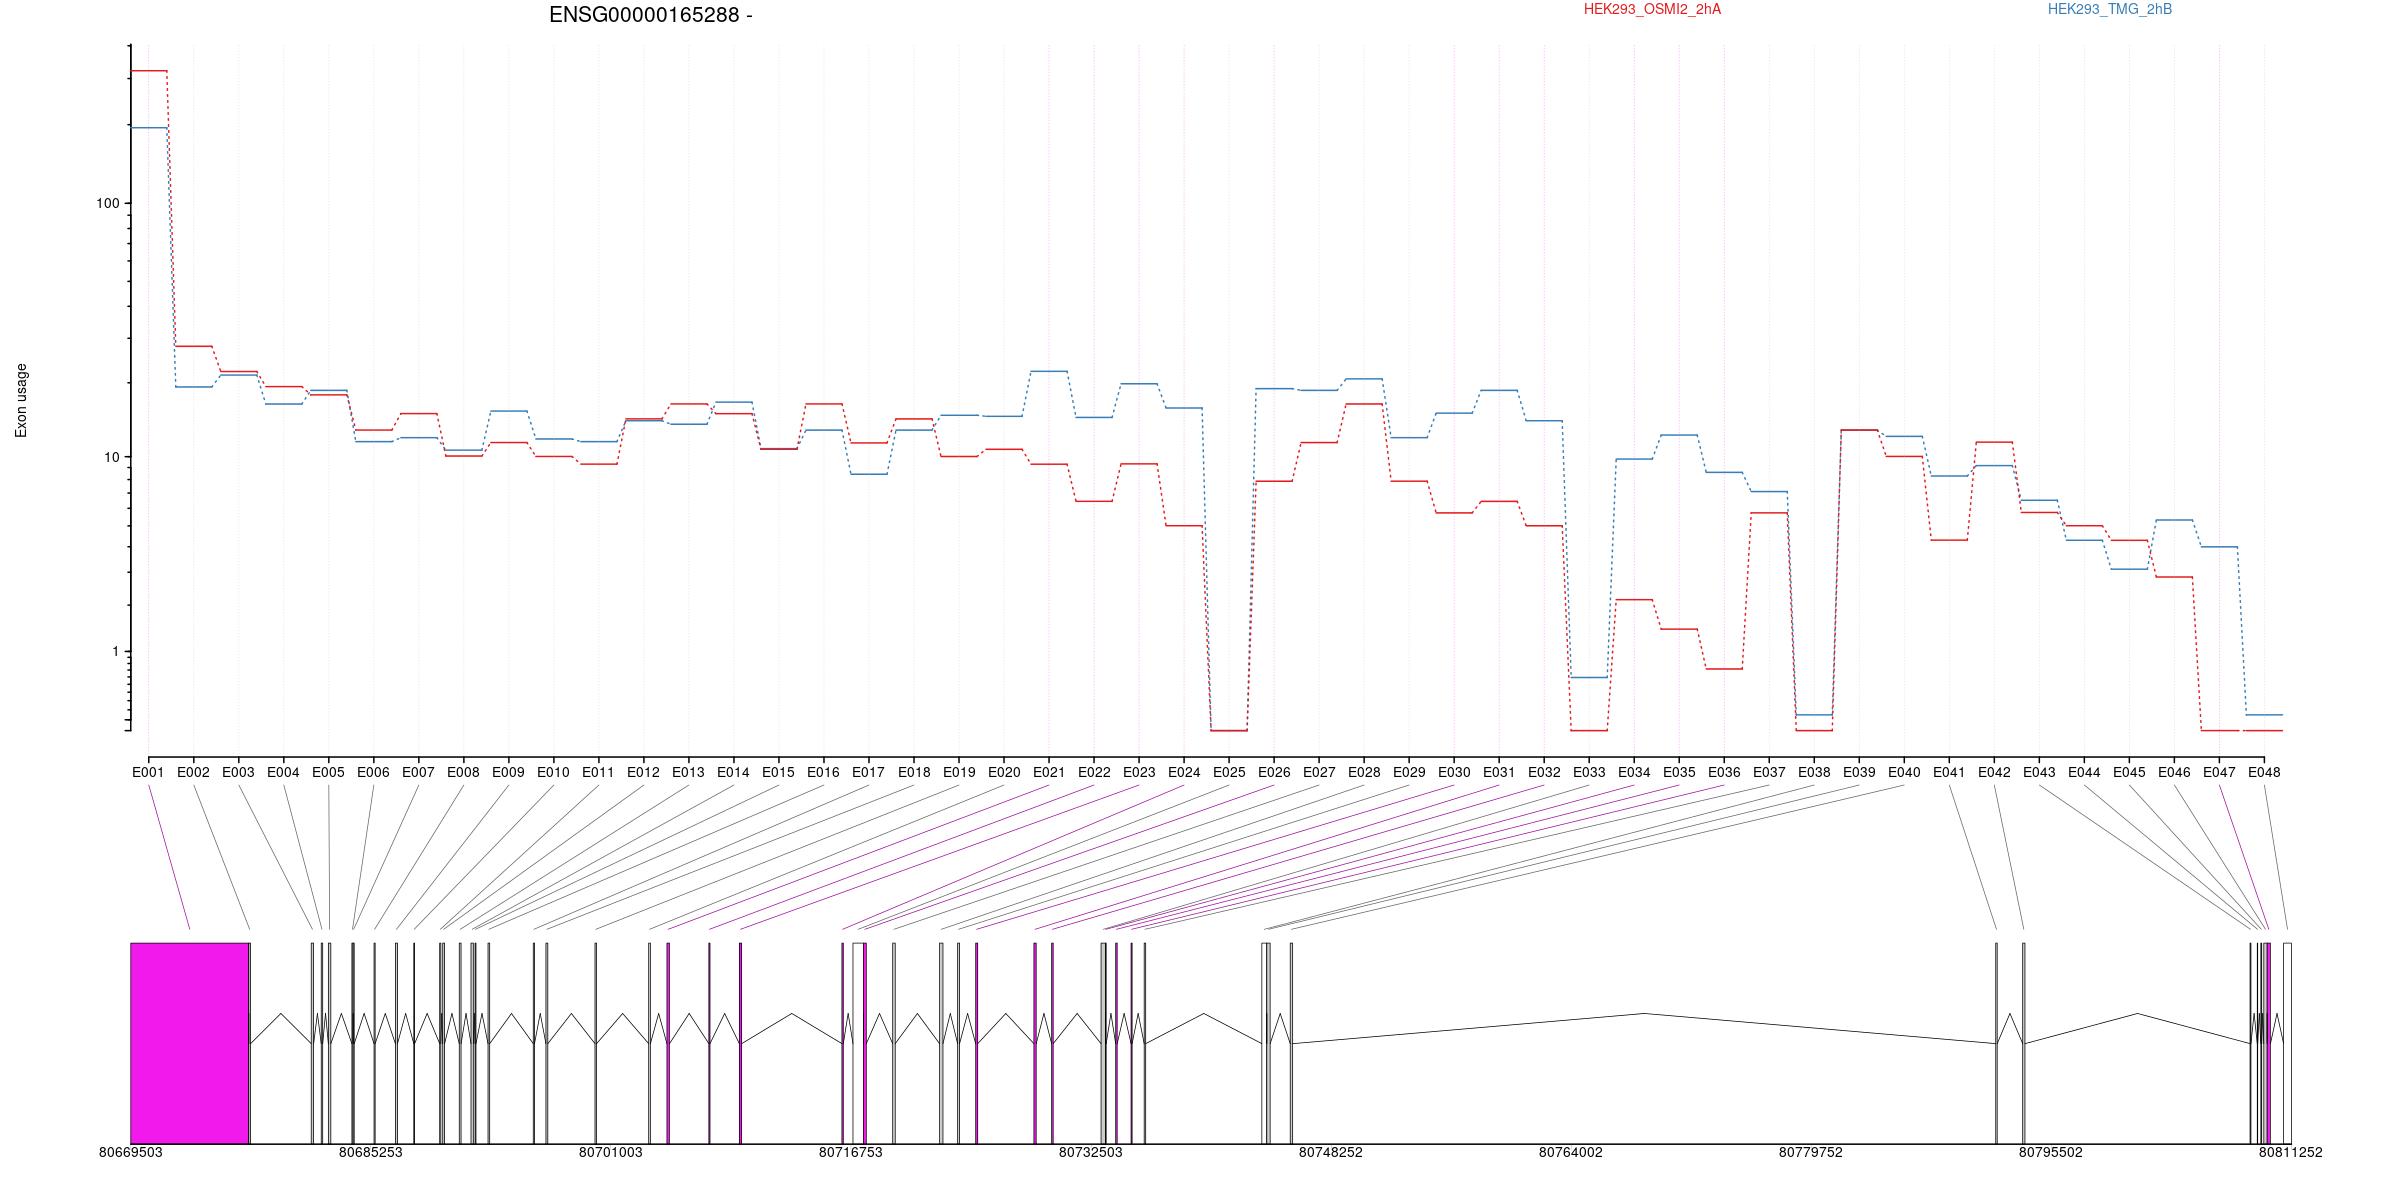Select exon label E047
The height and width of the screenshot is (1200, 2400).
click(x=2219, y=772)
